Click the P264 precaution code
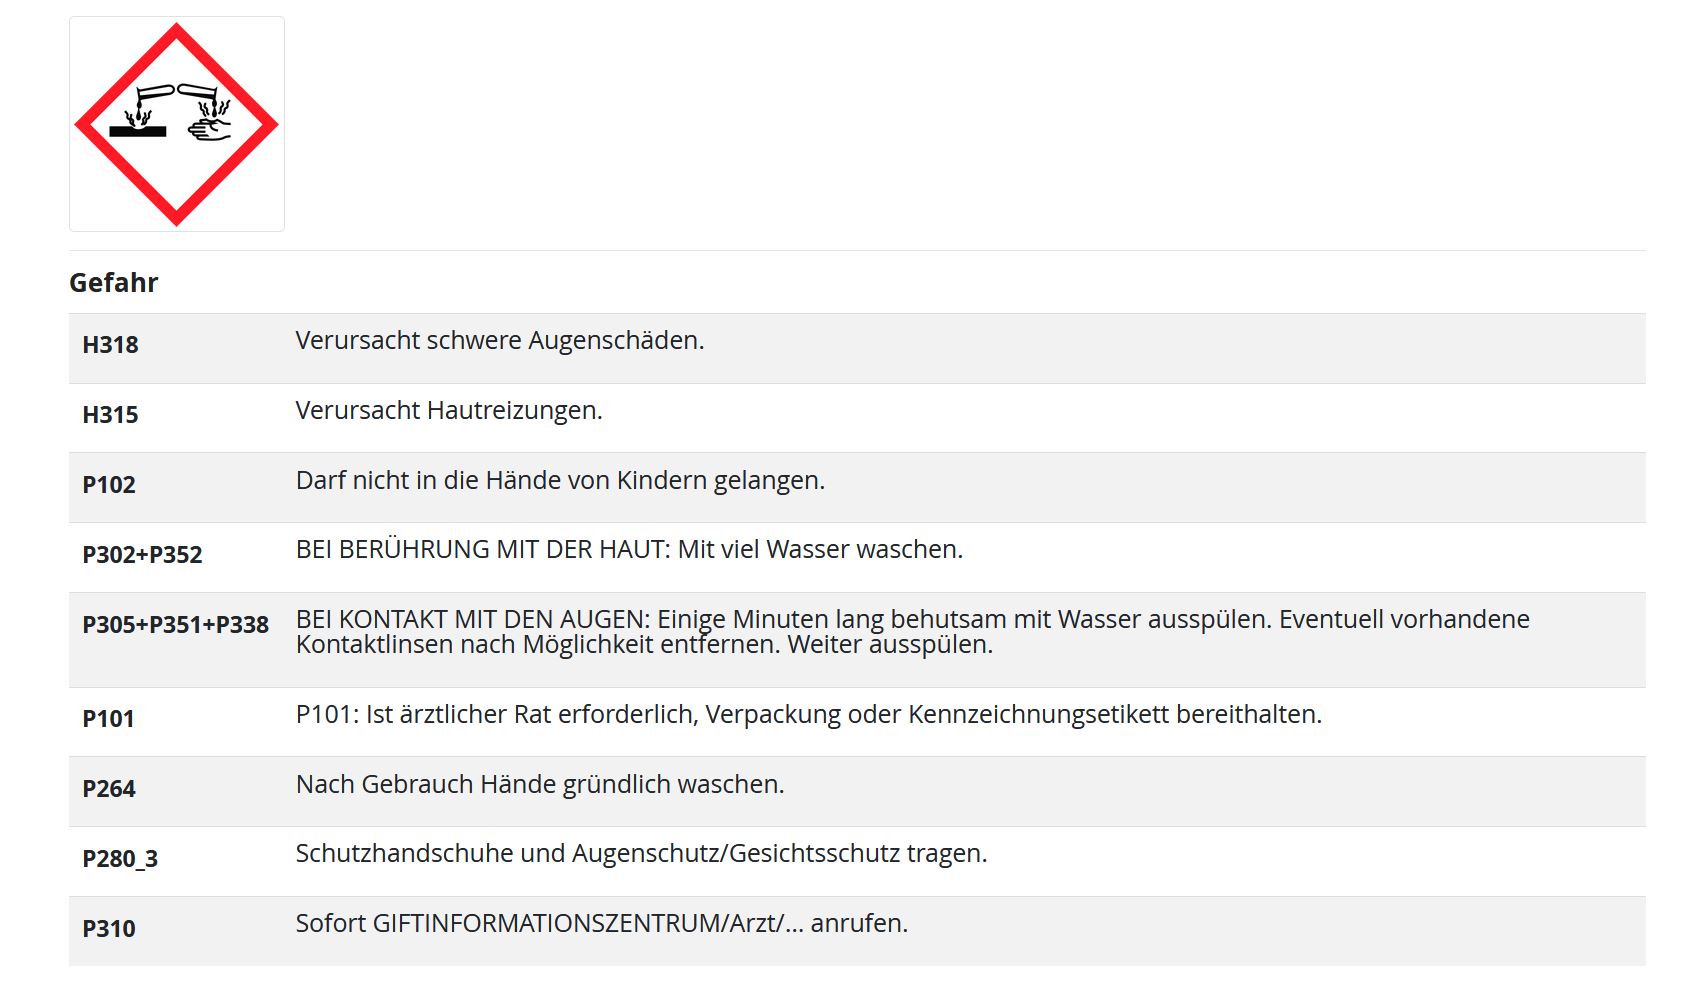 [x=109, y=789]
